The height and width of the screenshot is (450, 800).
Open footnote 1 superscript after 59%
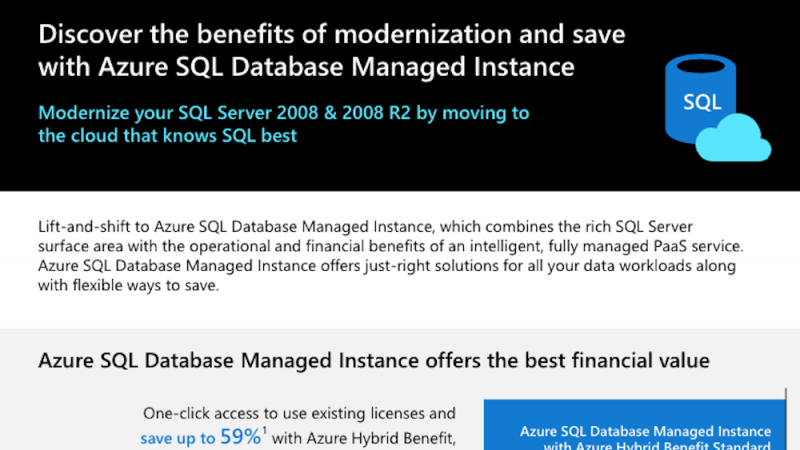pos(264,431)
